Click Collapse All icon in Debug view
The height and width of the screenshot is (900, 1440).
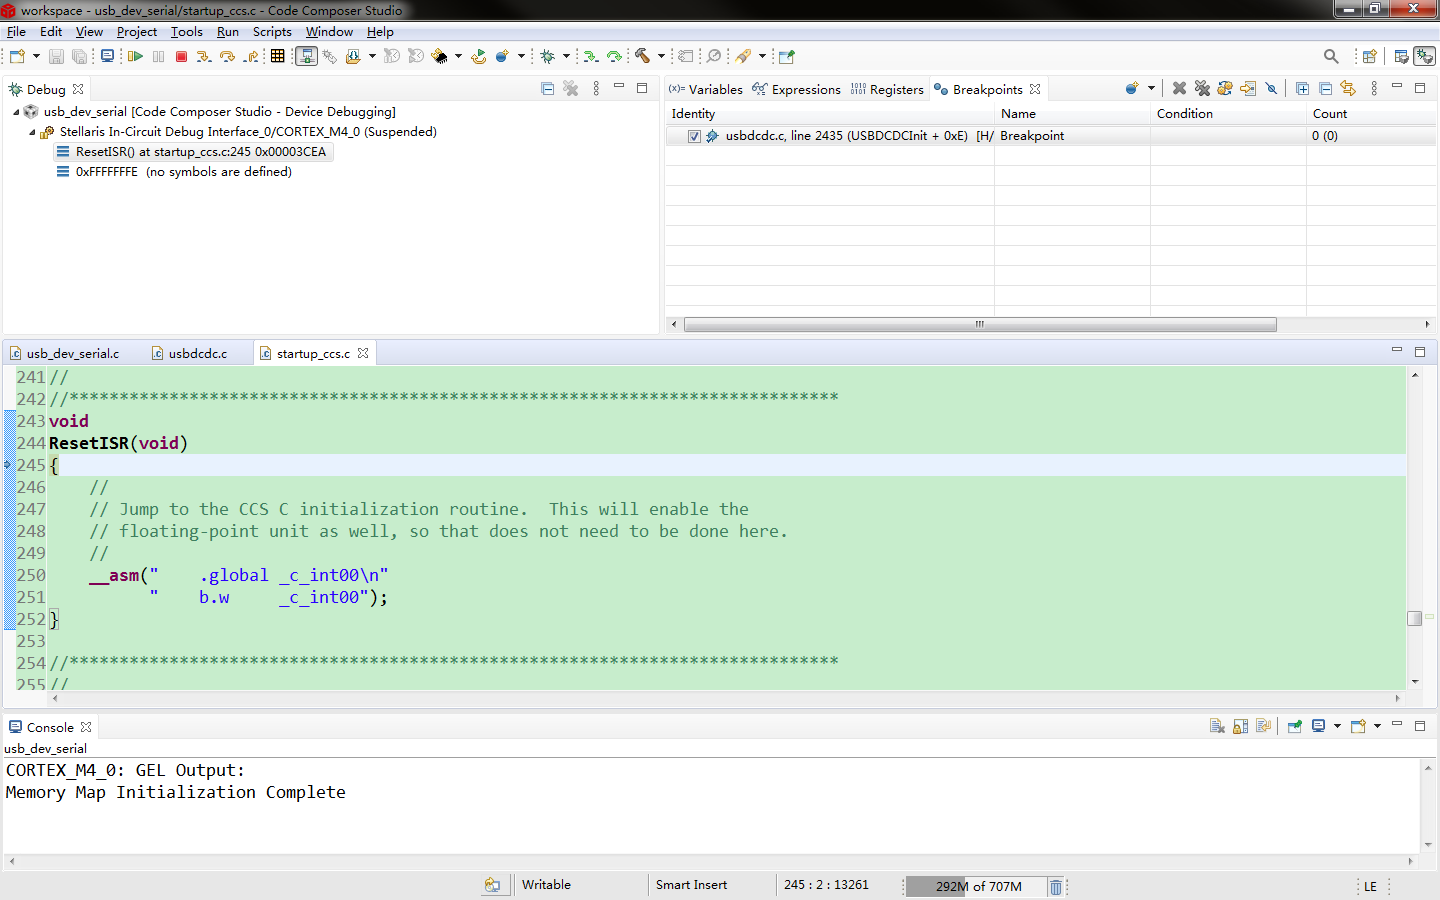click(x=547, y=89)
